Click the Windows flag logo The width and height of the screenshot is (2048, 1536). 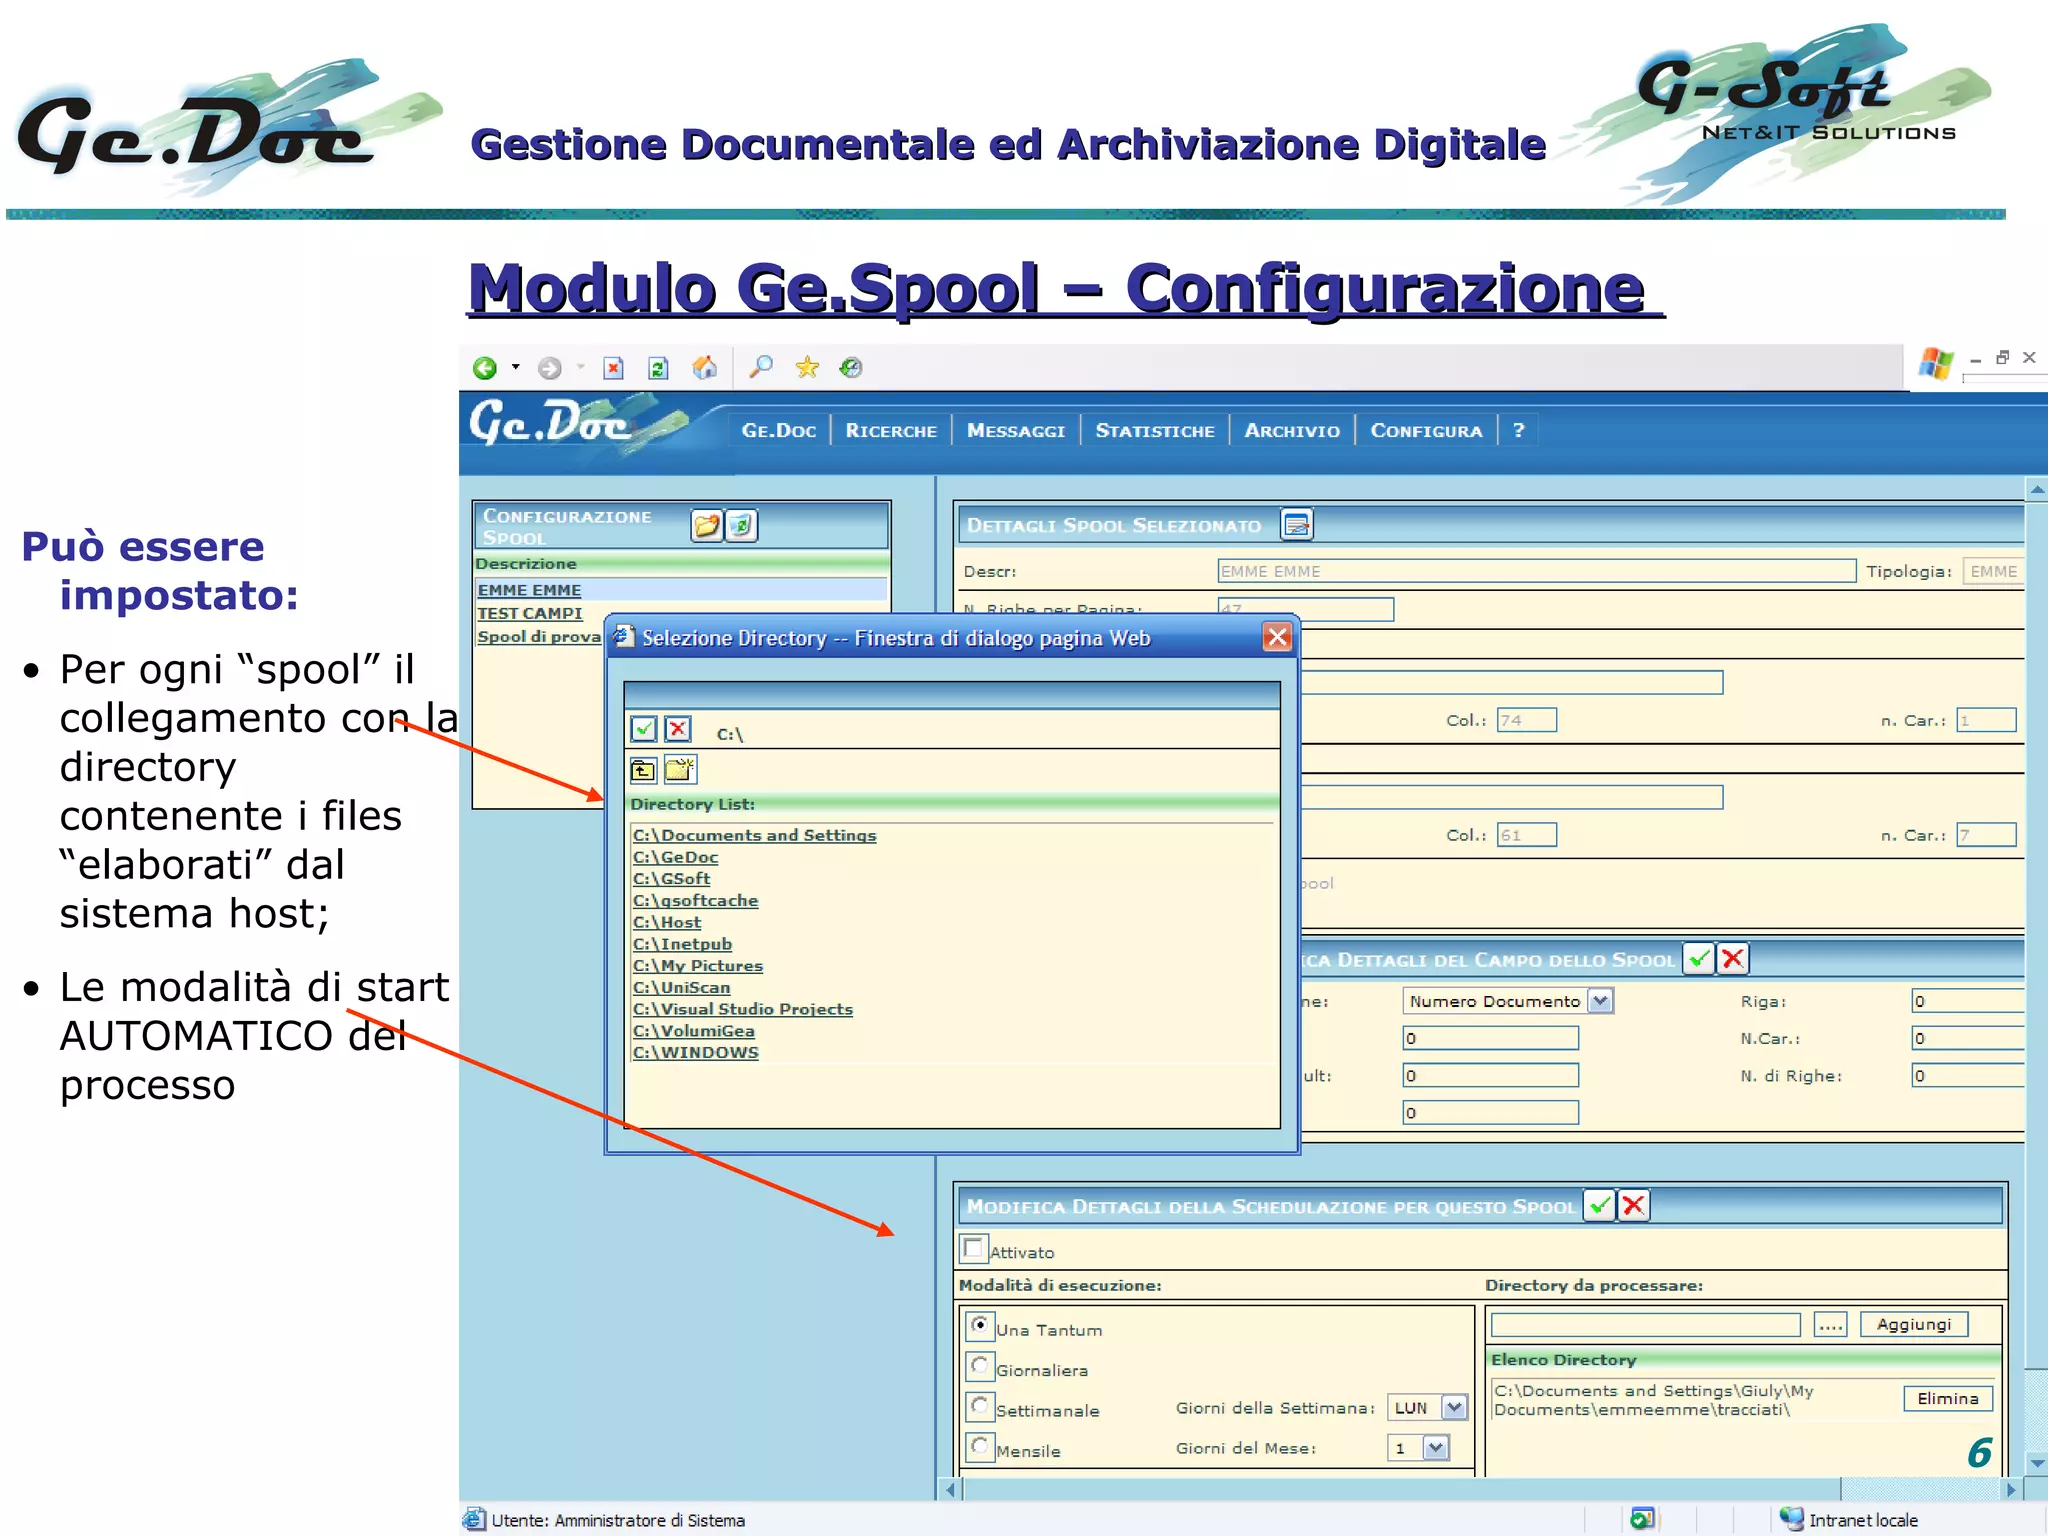[x=1935, y=364]
